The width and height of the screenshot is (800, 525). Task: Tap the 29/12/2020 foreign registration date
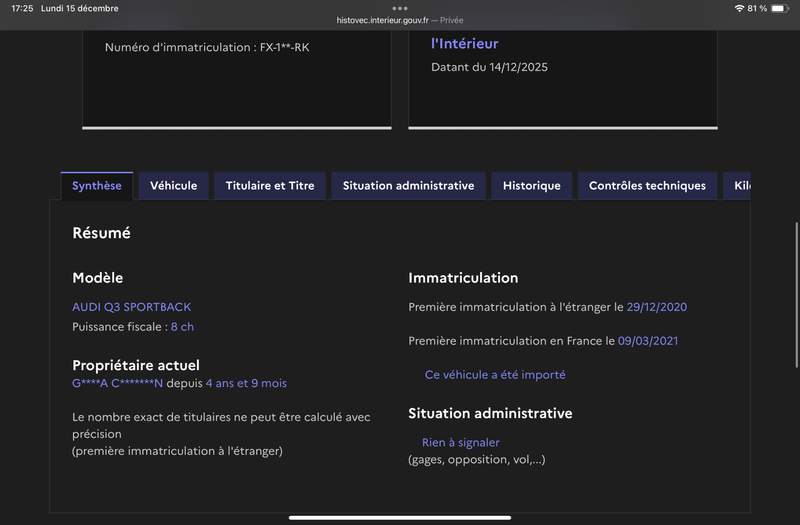point(656,307)
